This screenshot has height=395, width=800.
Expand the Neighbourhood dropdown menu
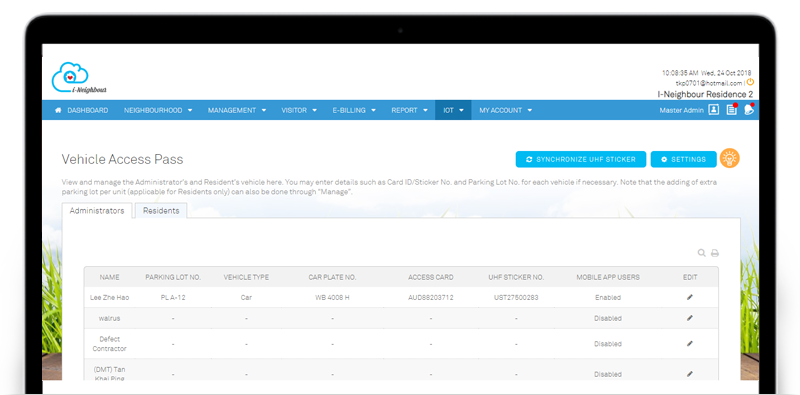pyautogui.click(x=158, y=110)
